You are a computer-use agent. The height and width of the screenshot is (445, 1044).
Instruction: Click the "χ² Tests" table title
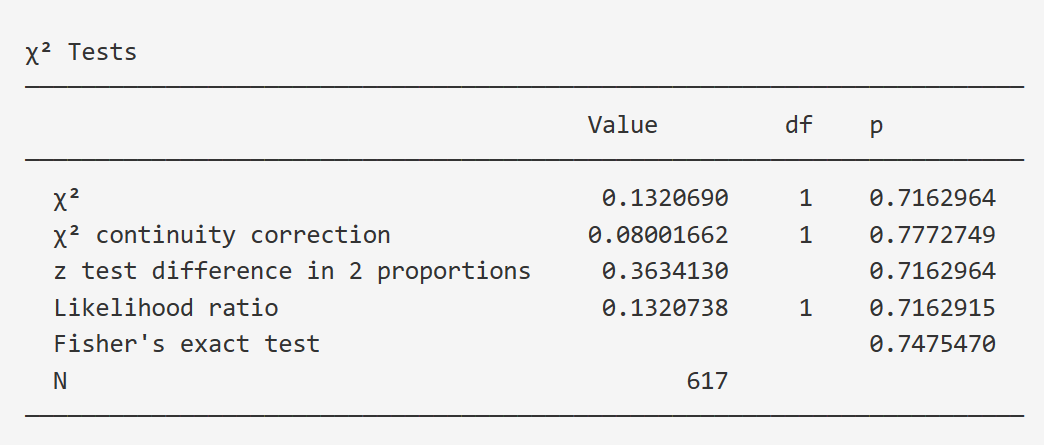(x=80, y=52)
